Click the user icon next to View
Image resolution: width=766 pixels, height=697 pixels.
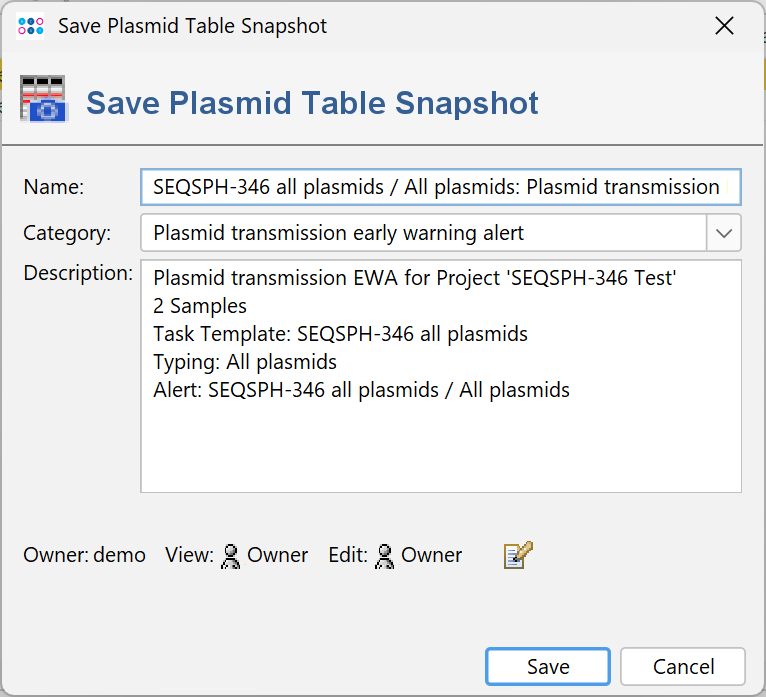231,555
